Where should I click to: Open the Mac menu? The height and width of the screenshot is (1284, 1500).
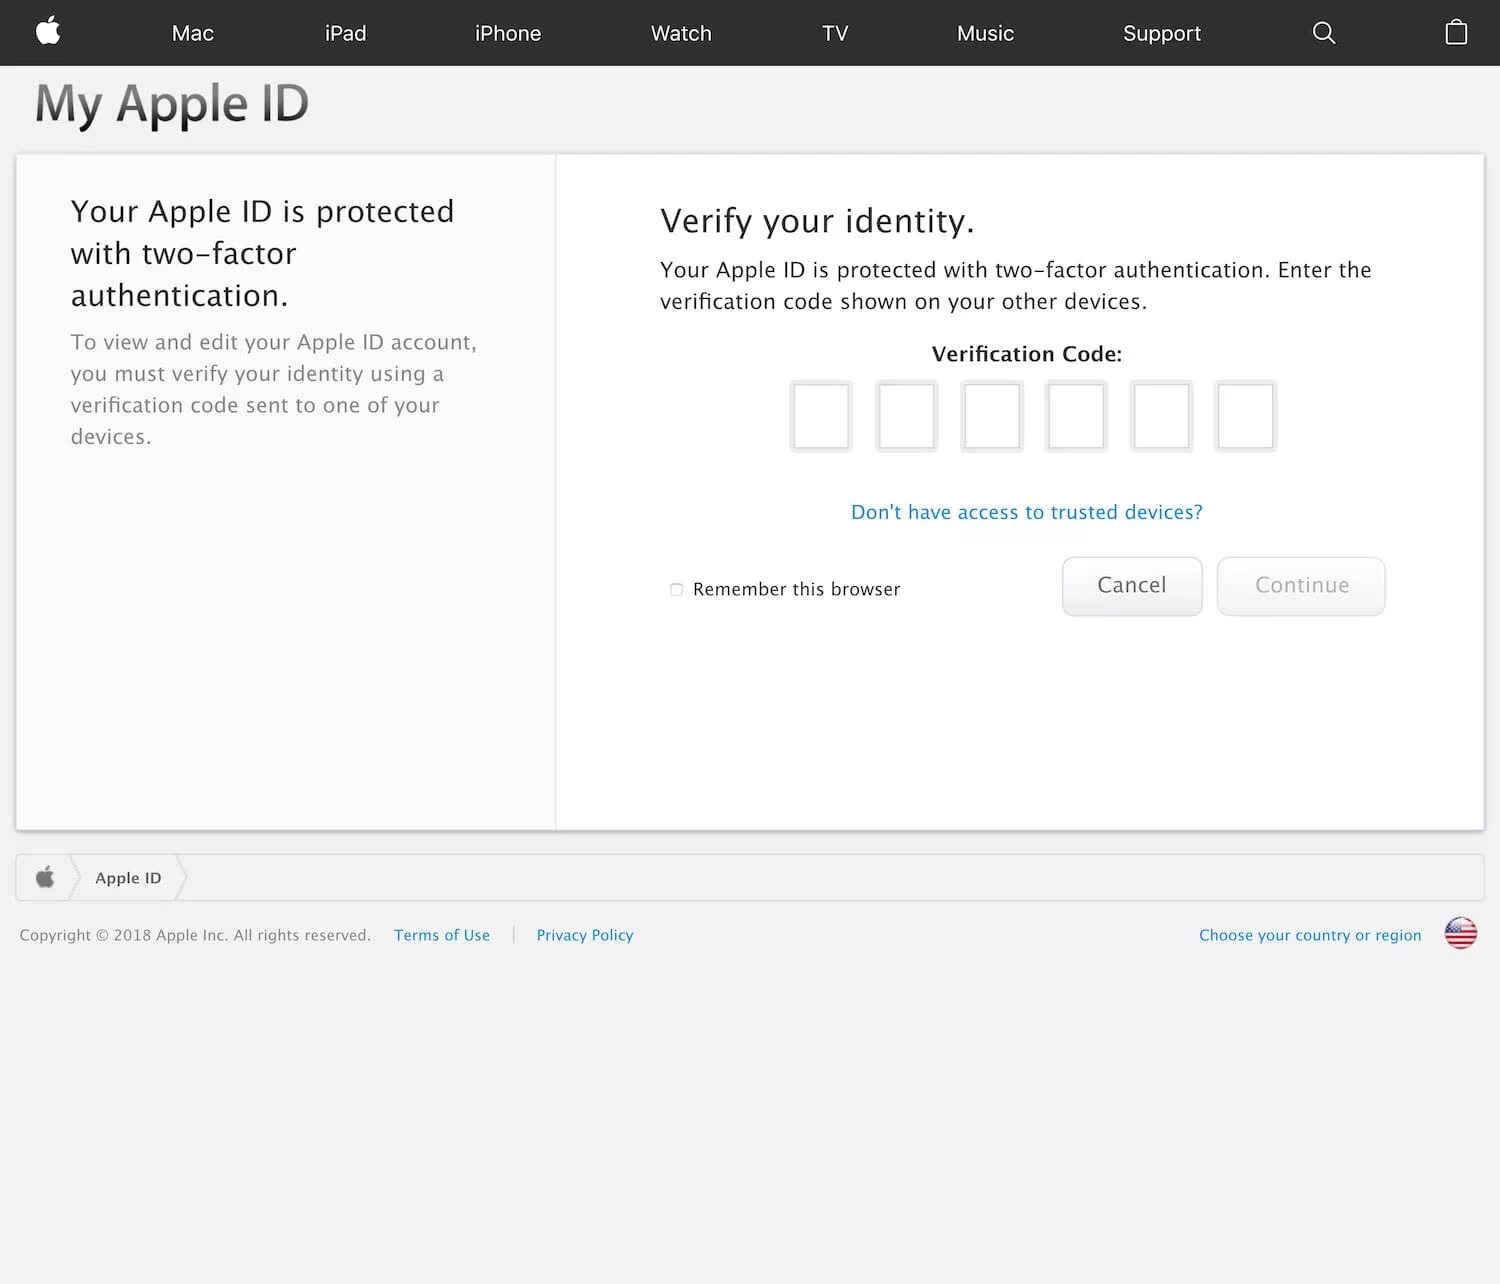pyautogui.click(x=193, y=33)
